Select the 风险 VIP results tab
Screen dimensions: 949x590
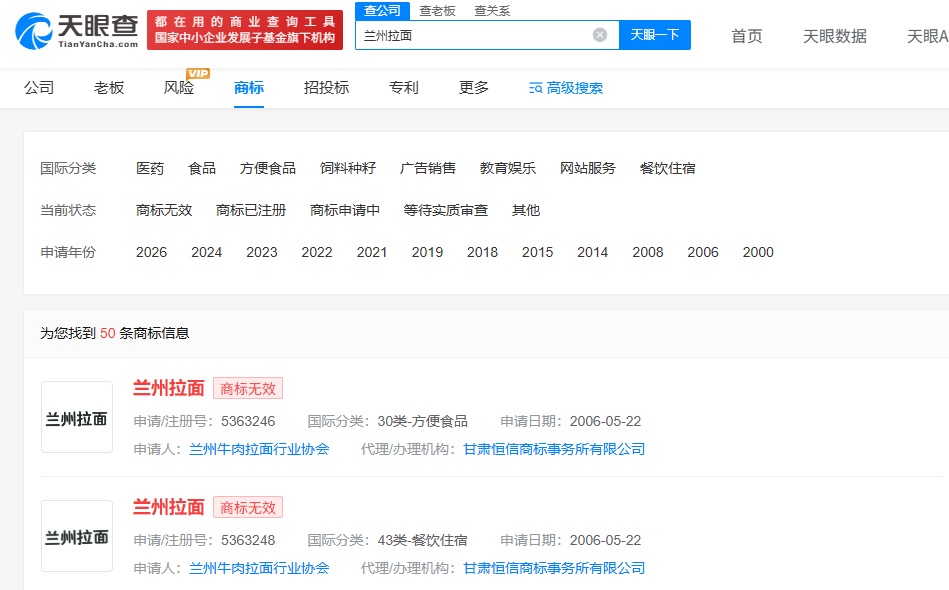pos(179,88)
